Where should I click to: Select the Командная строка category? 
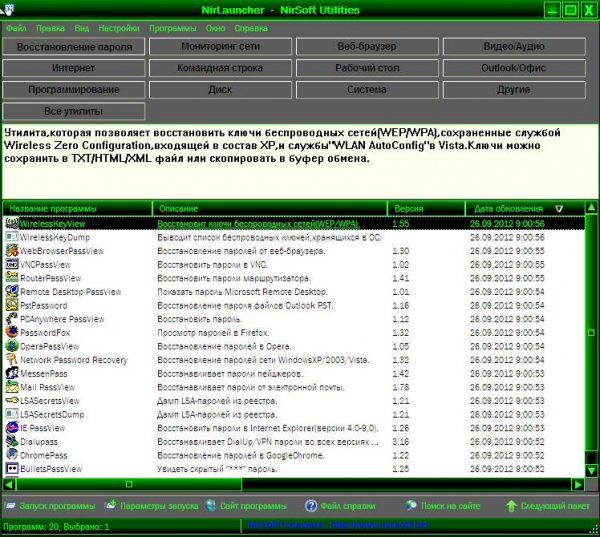point(220,68)
